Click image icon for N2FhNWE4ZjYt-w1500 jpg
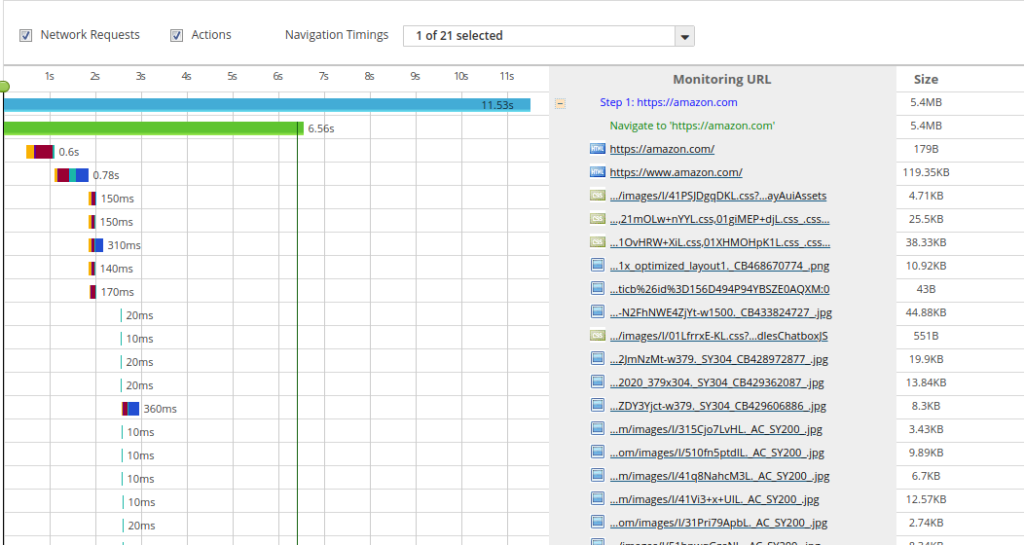This screenshot has width=1024, height=545. tap(598, 312)
